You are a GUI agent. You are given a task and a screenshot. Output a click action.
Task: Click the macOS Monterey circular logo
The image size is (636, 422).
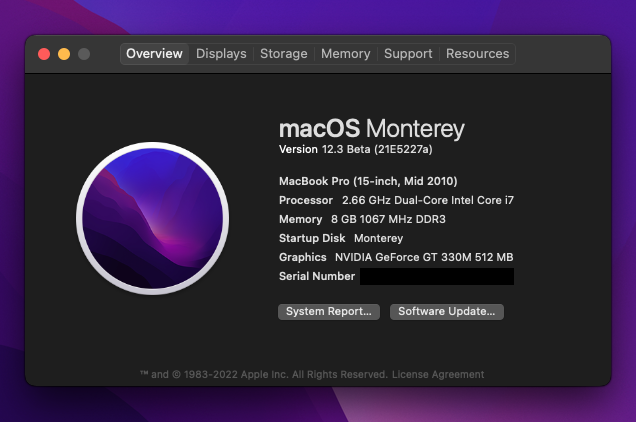coord(153,218)
